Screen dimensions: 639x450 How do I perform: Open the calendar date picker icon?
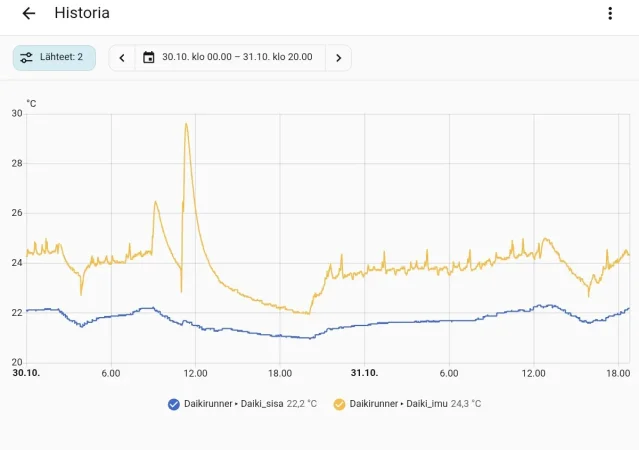(x=149, y=57)
